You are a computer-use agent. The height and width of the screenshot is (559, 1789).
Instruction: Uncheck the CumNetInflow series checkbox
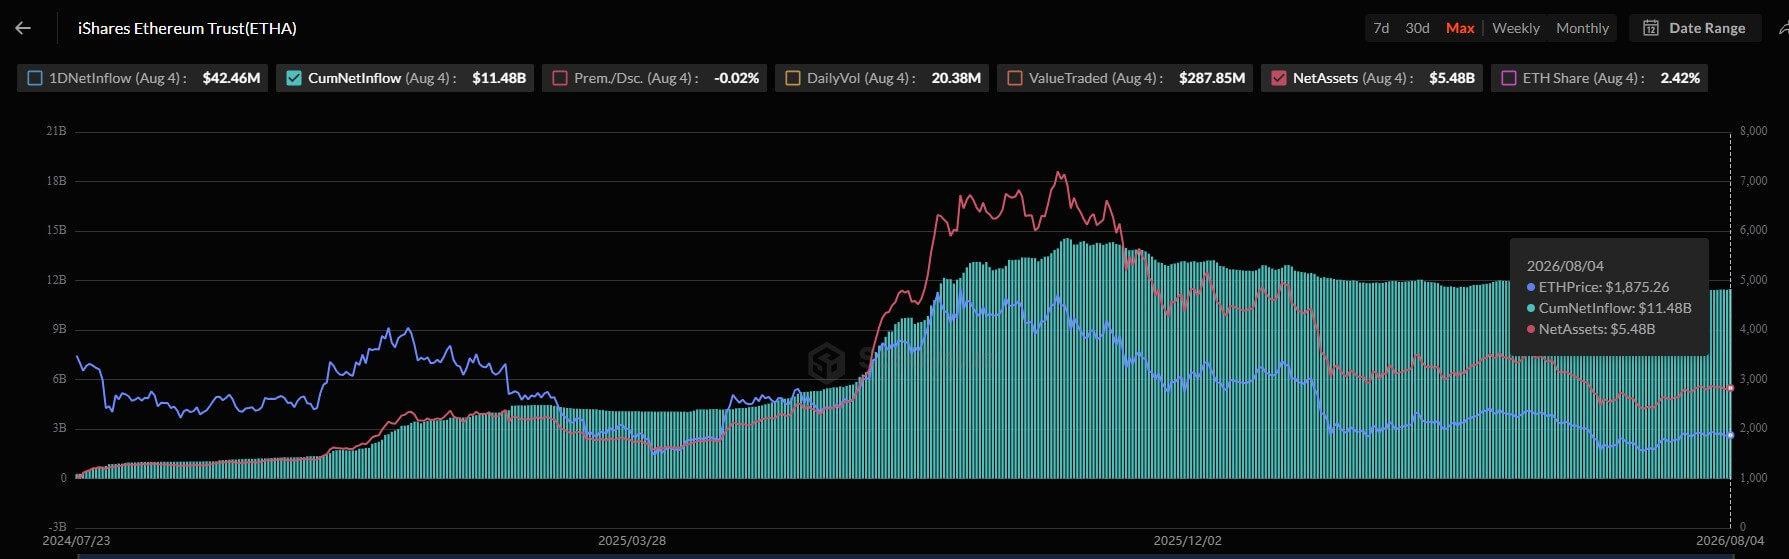click(294, 78)
